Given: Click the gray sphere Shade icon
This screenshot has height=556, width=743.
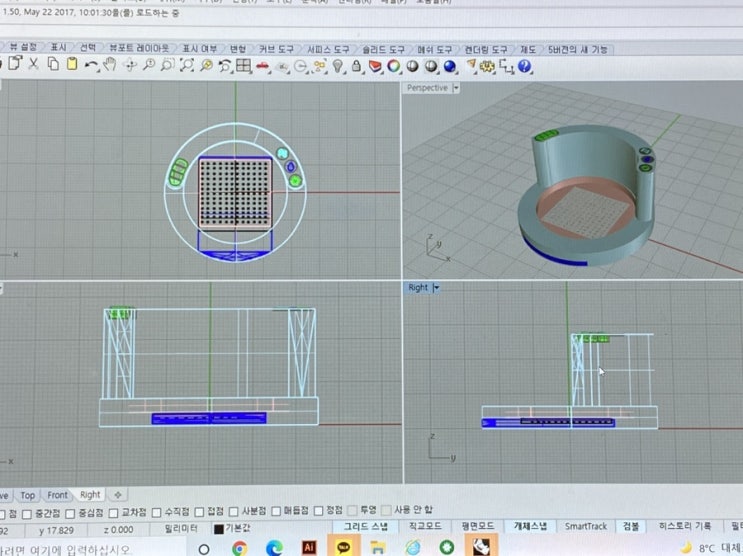Looking at the screenshot, I should (x=412, y=66).
